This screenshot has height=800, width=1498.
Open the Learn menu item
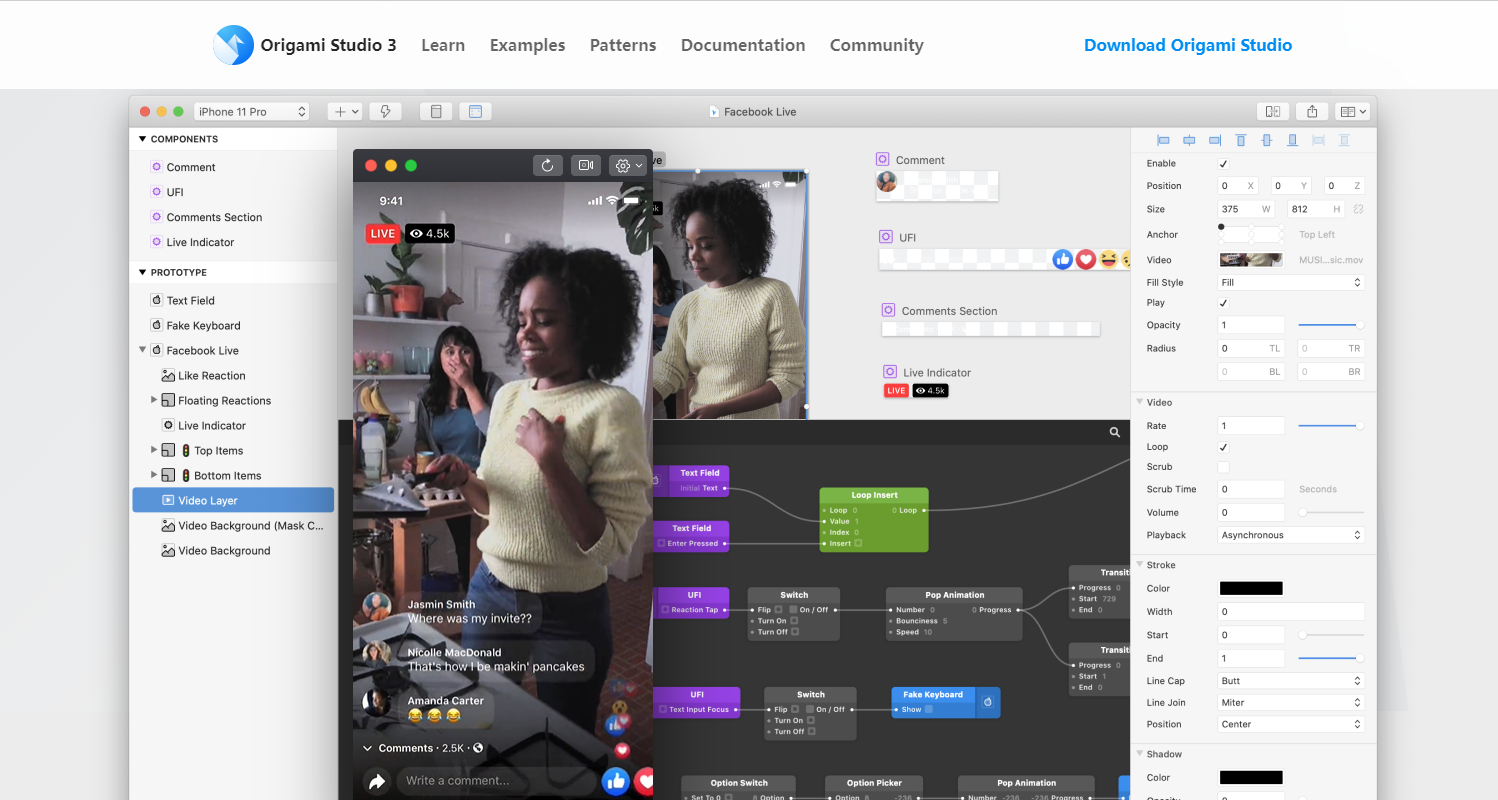tap(443, 45)
